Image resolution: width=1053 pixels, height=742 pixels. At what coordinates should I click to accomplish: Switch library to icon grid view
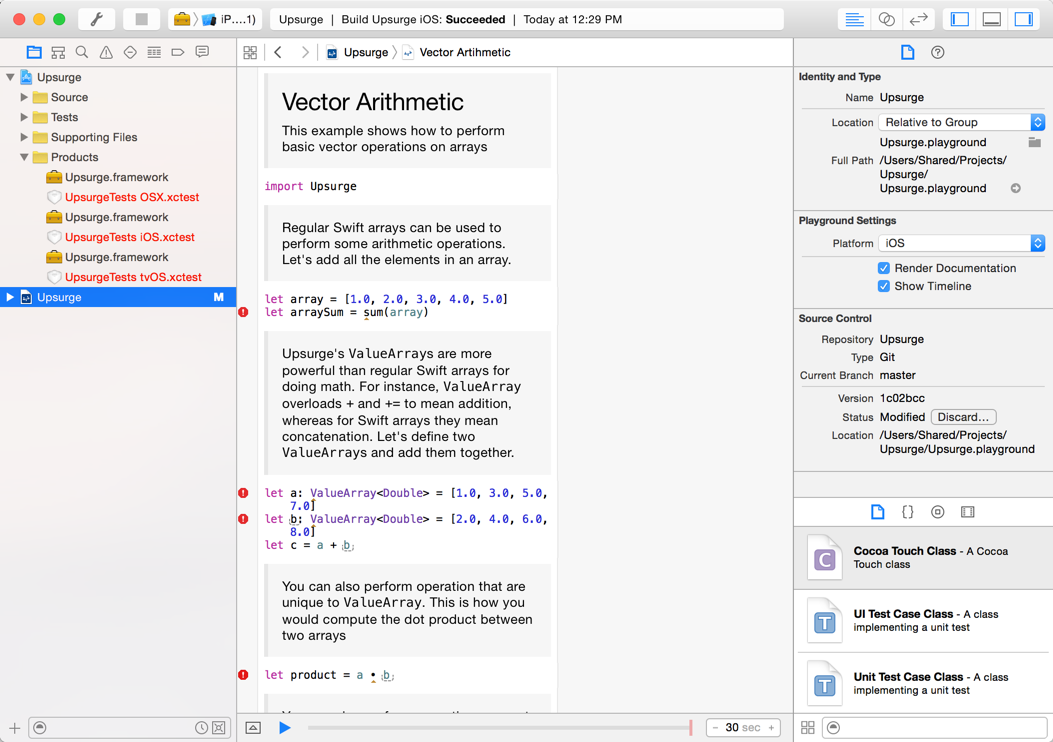(x=808, y=727)
